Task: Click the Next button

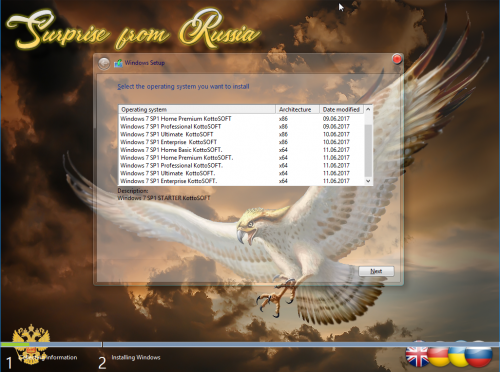Action: [x=376, y=271]
